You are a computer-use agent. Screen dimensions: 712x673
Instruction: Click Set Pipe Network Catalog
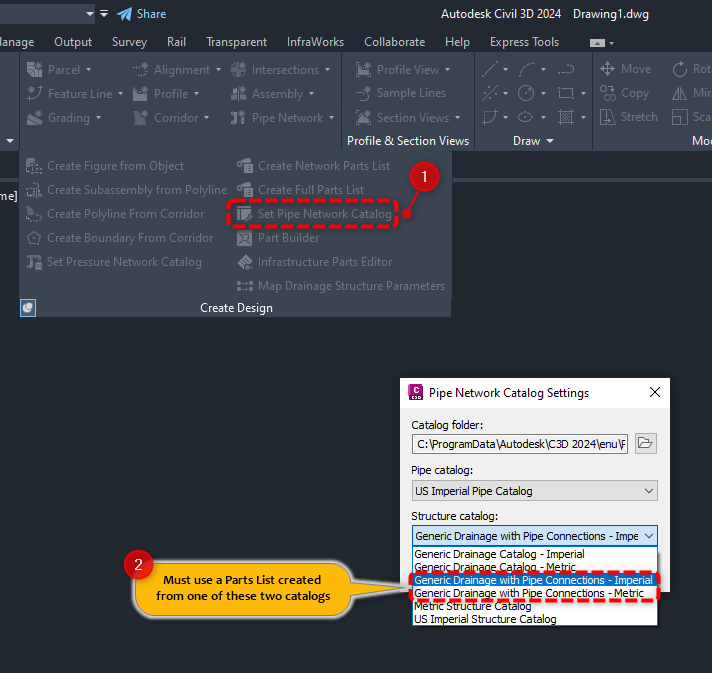[314, 214]
